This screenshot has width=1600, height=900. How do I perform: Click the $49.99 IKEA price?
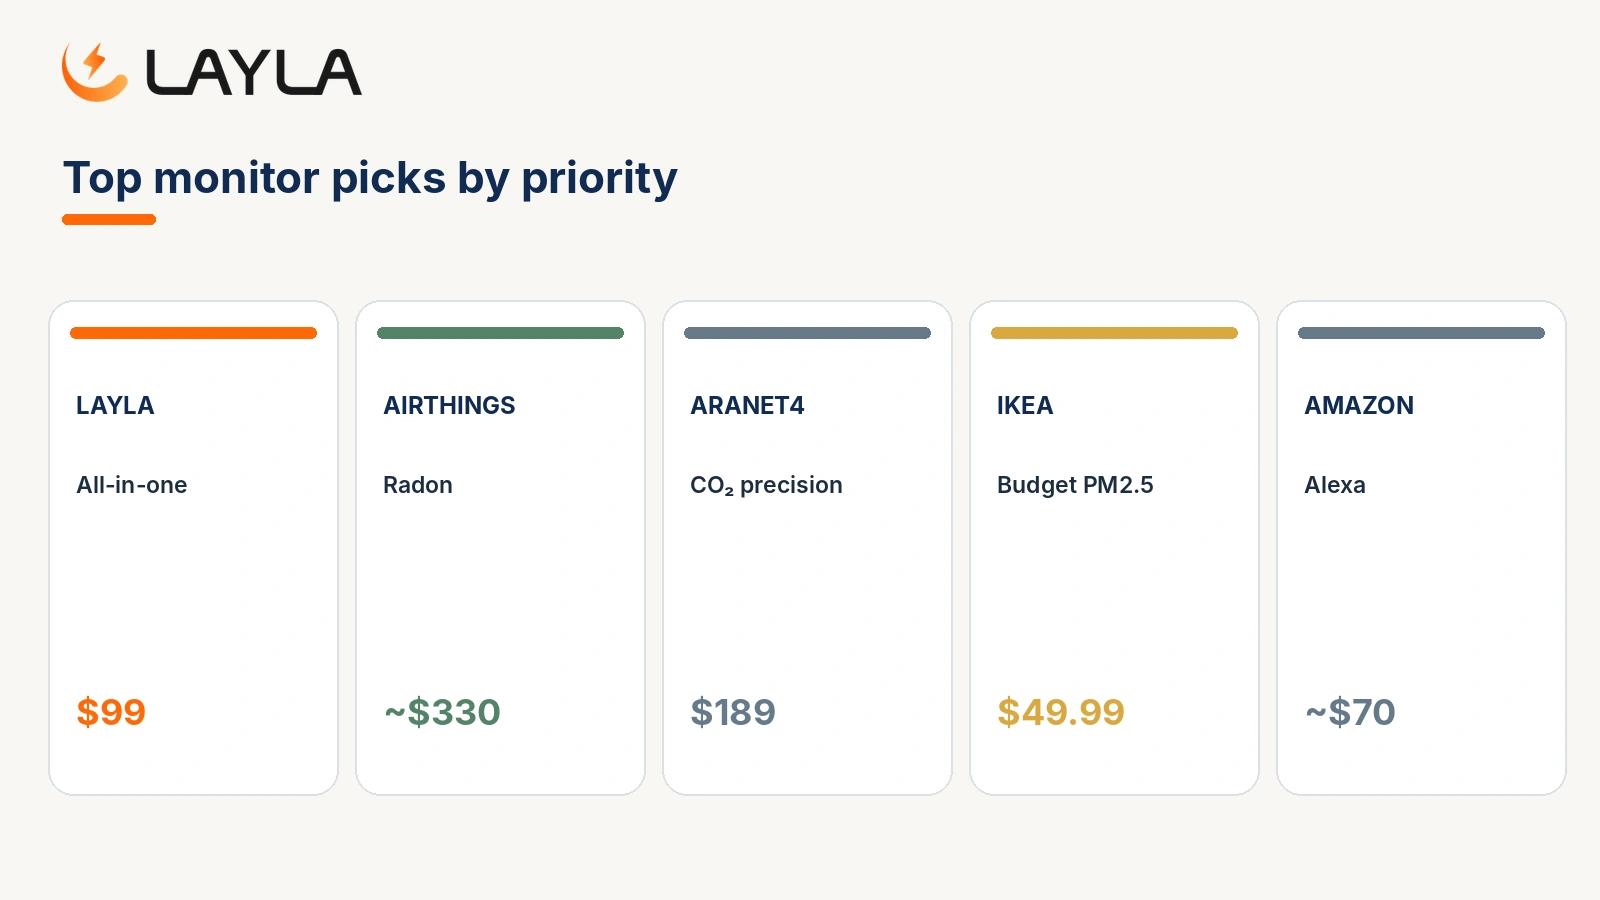[1061, 712]
